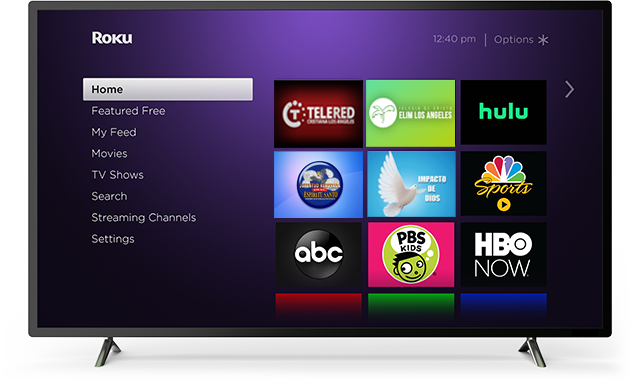The width and height of the screenshot is (640, 380).
Task: Open Streaming Channels
Action: click(144, 218)
